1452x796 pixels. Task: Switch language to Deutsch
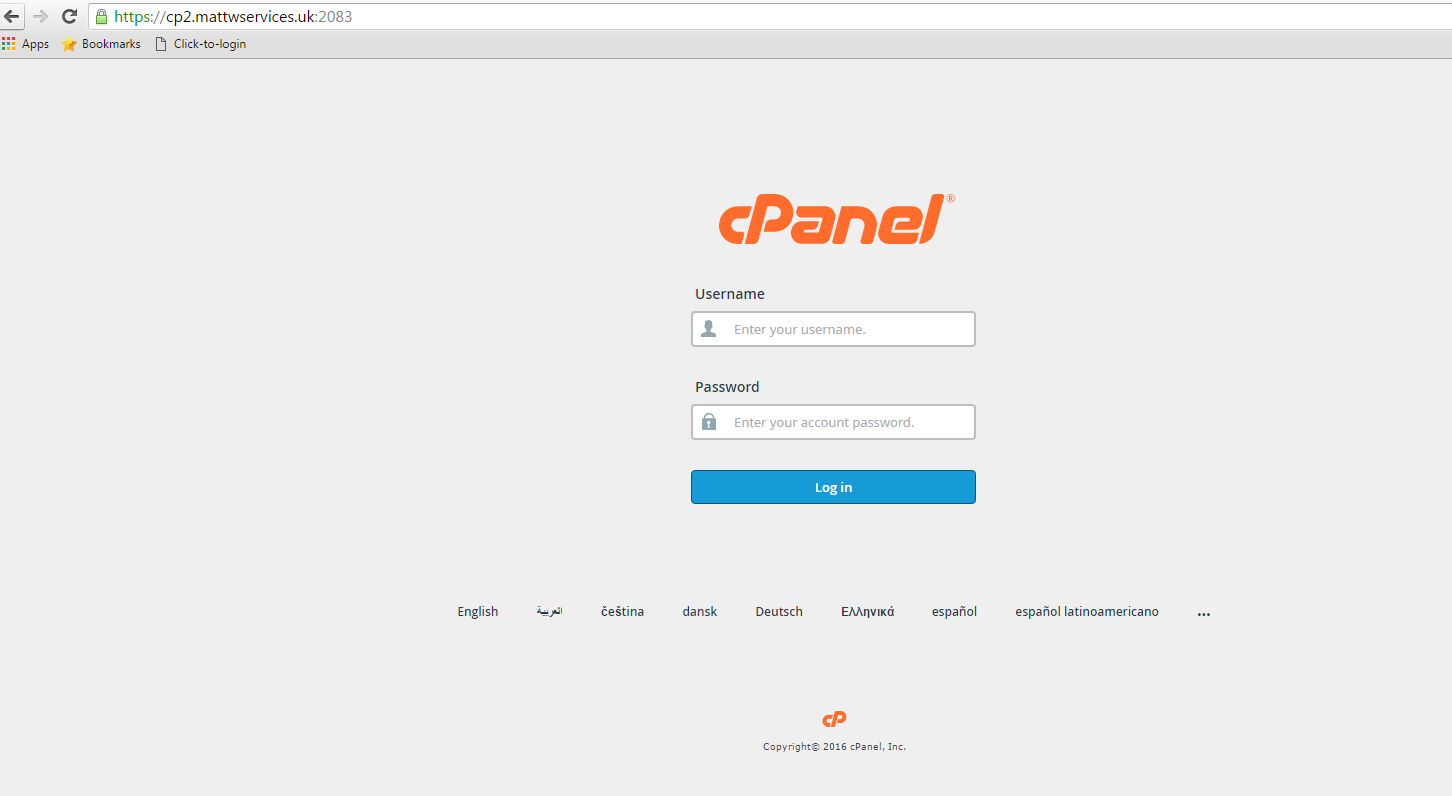tap(779, 612)
